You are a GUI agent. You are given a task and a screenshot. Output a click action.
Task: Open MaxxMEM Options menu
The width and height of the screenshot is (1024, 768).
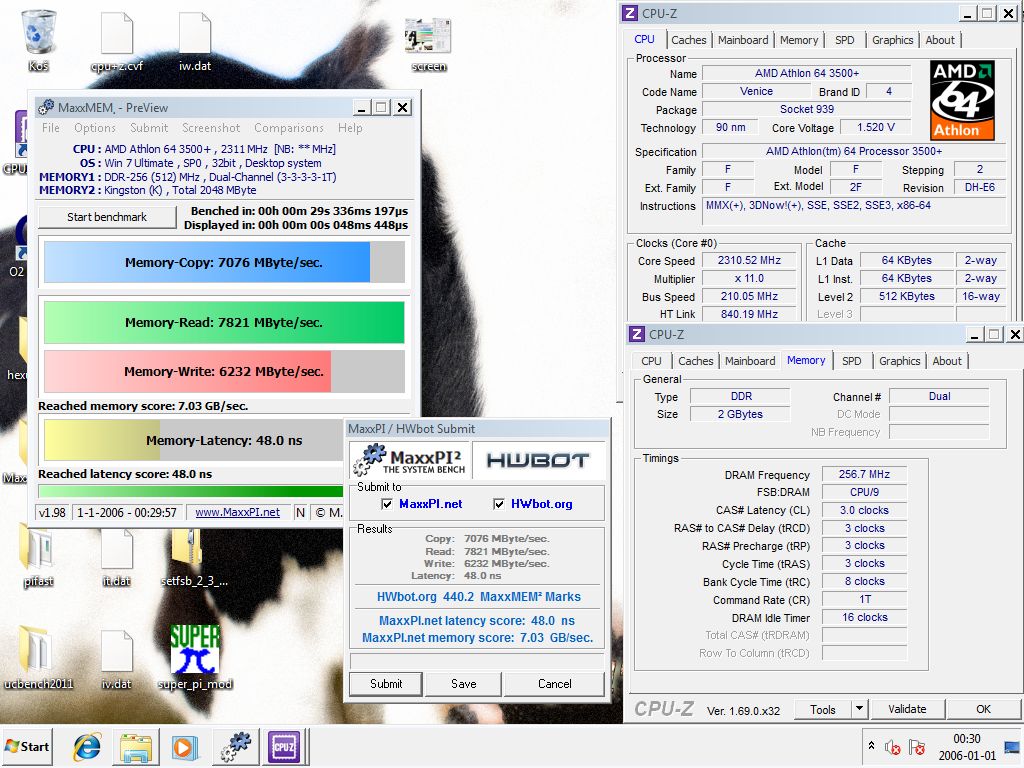click(95, 128)
